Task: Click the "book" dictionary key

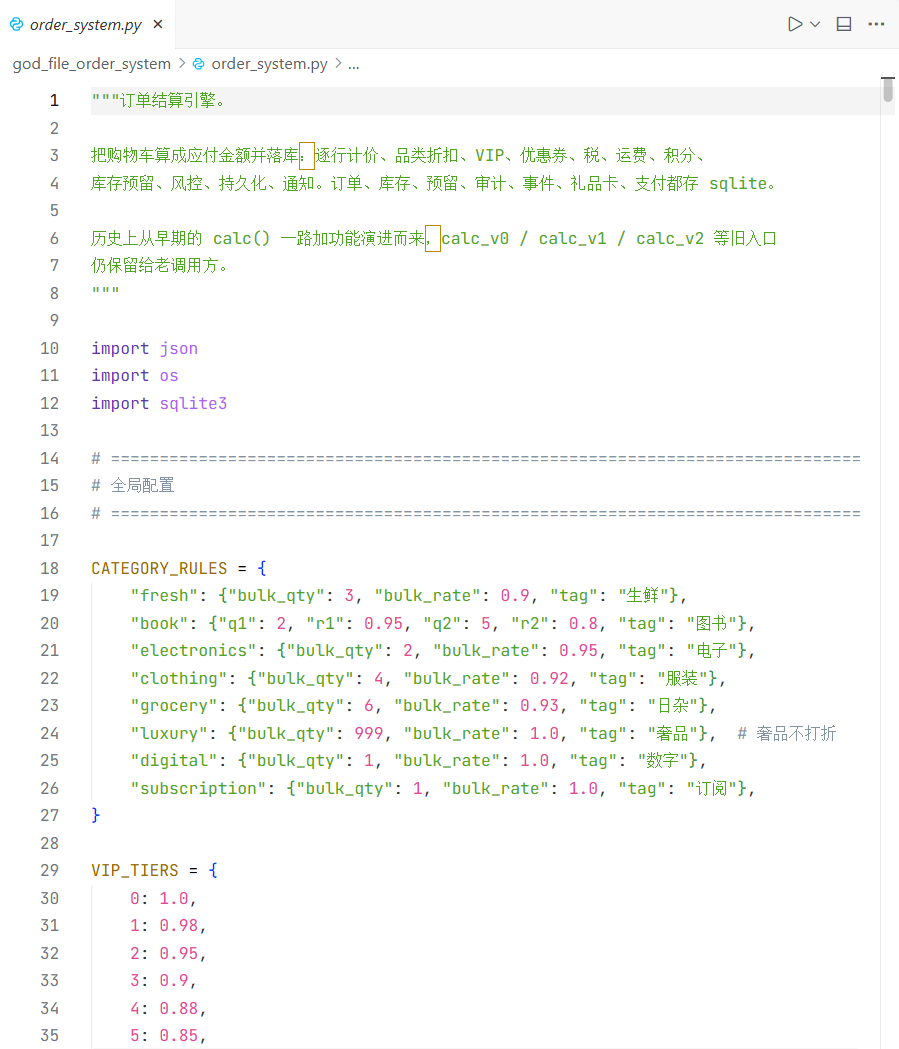Action: [x=159, y=624]
